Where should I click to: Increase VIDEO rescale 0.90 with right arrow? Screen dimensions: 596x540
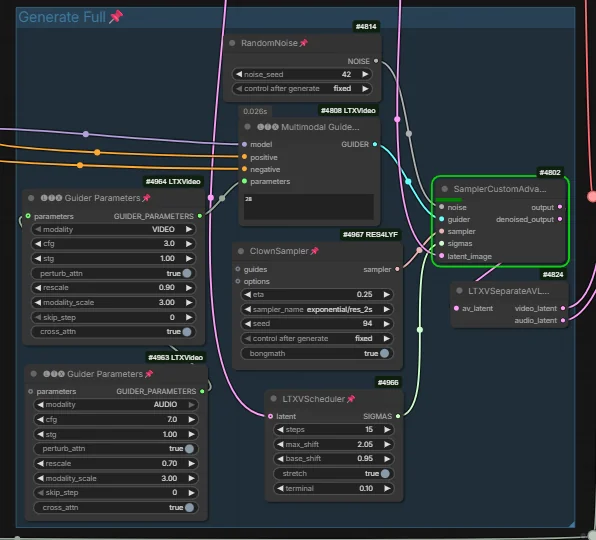tap(189, 288)
